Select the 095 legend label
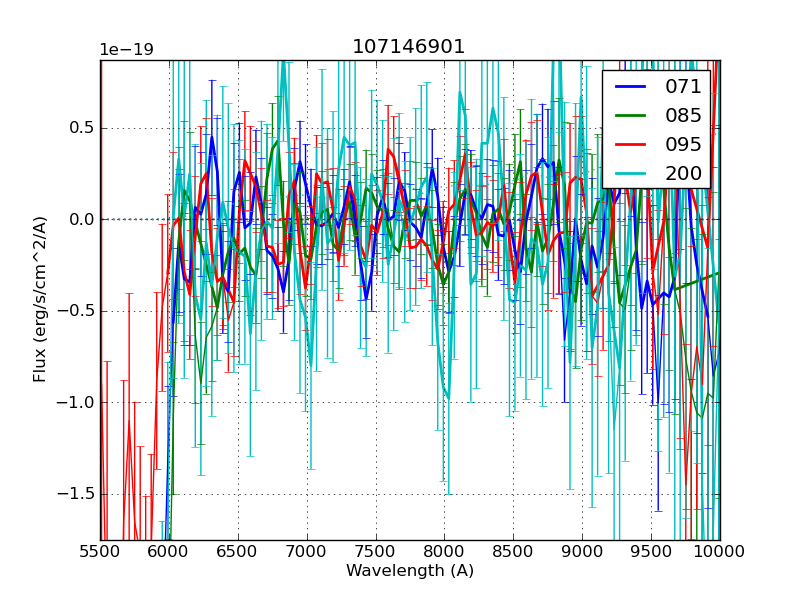The image size is (800, 600). coord(683,144)
